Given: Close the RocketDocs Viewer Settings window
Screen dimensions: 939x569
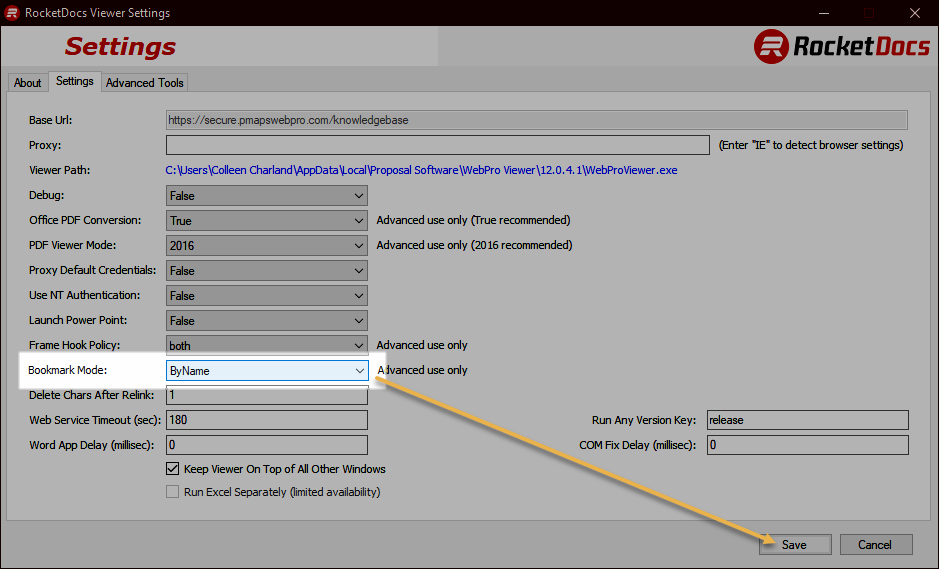Looking at the screenshot, I should coord(914,13).
